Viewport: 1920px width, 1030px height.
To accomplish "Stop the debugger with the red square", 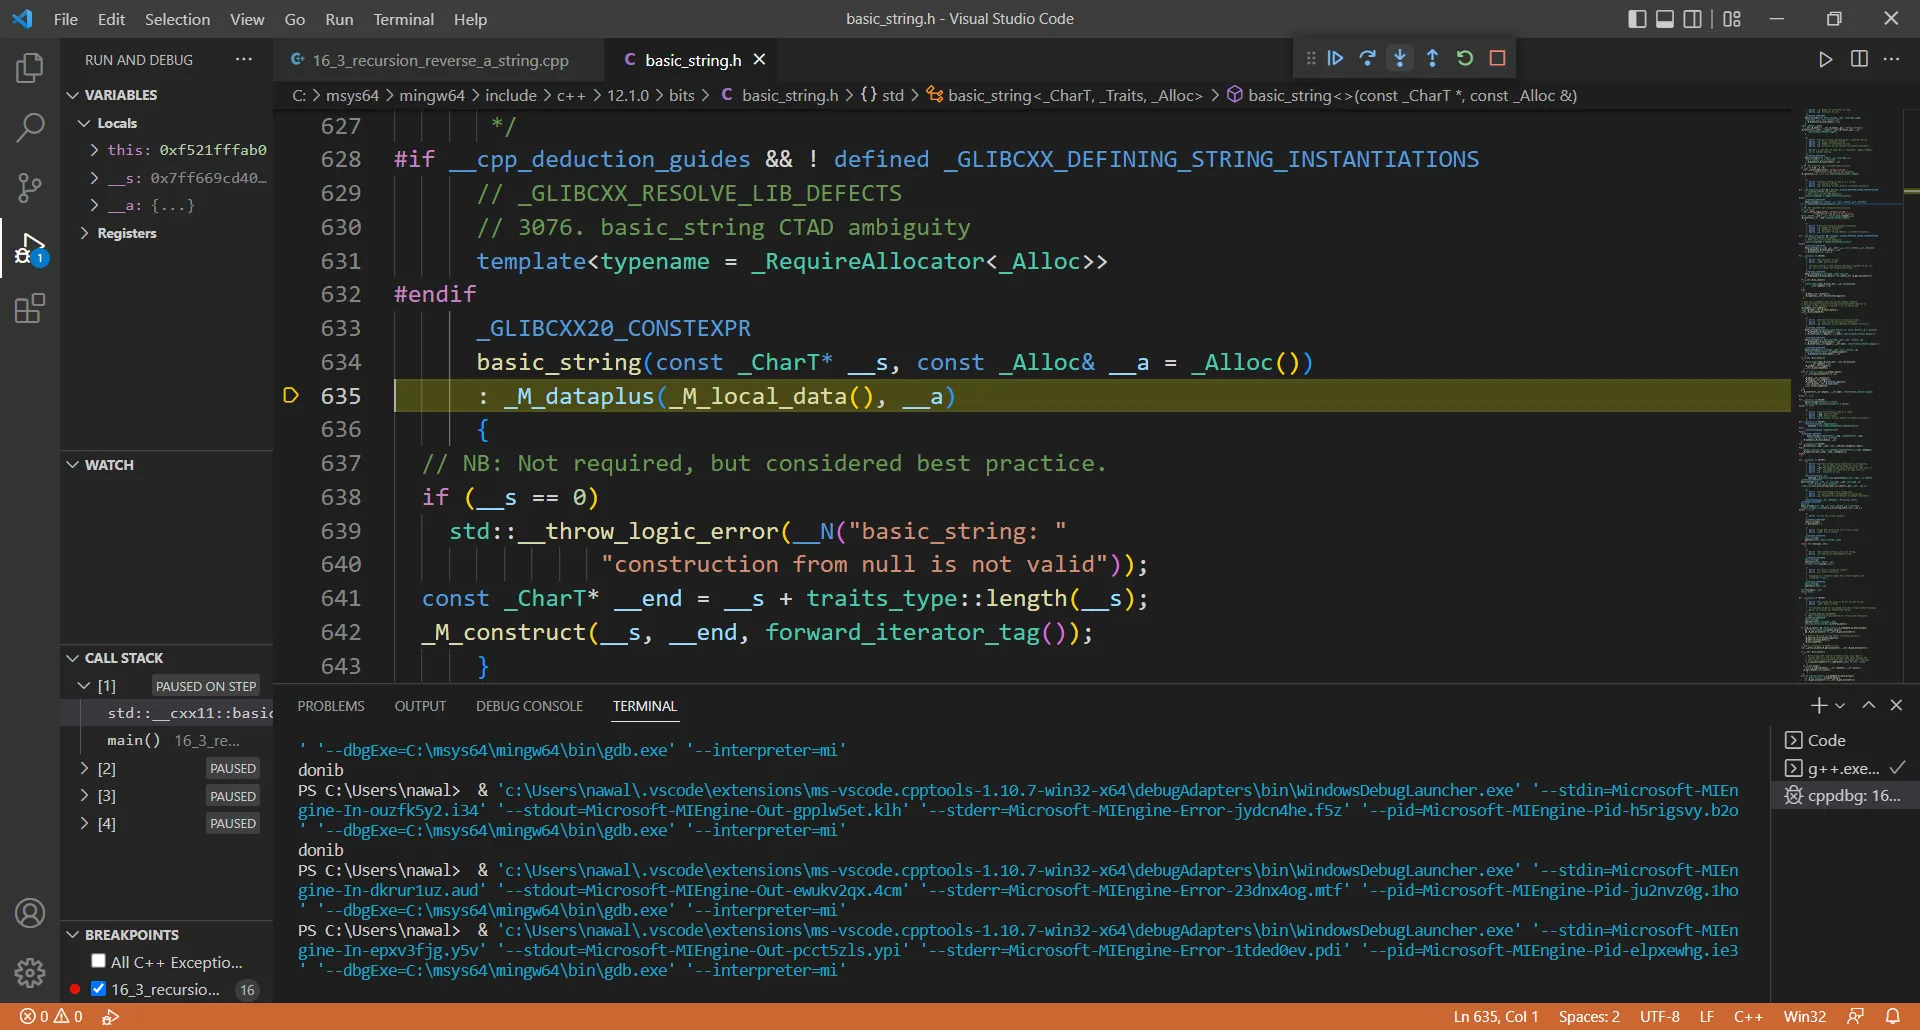I will [1497, 58].
